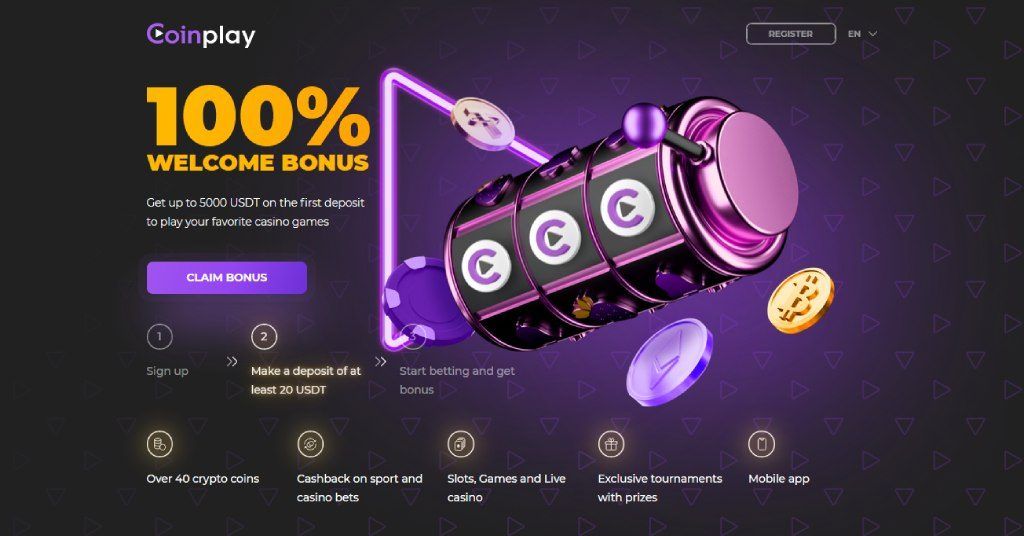This screenshot has height=536, width=1024.
Task: Click the cashback circular arrows icon
Action: (x=310, y=445)
